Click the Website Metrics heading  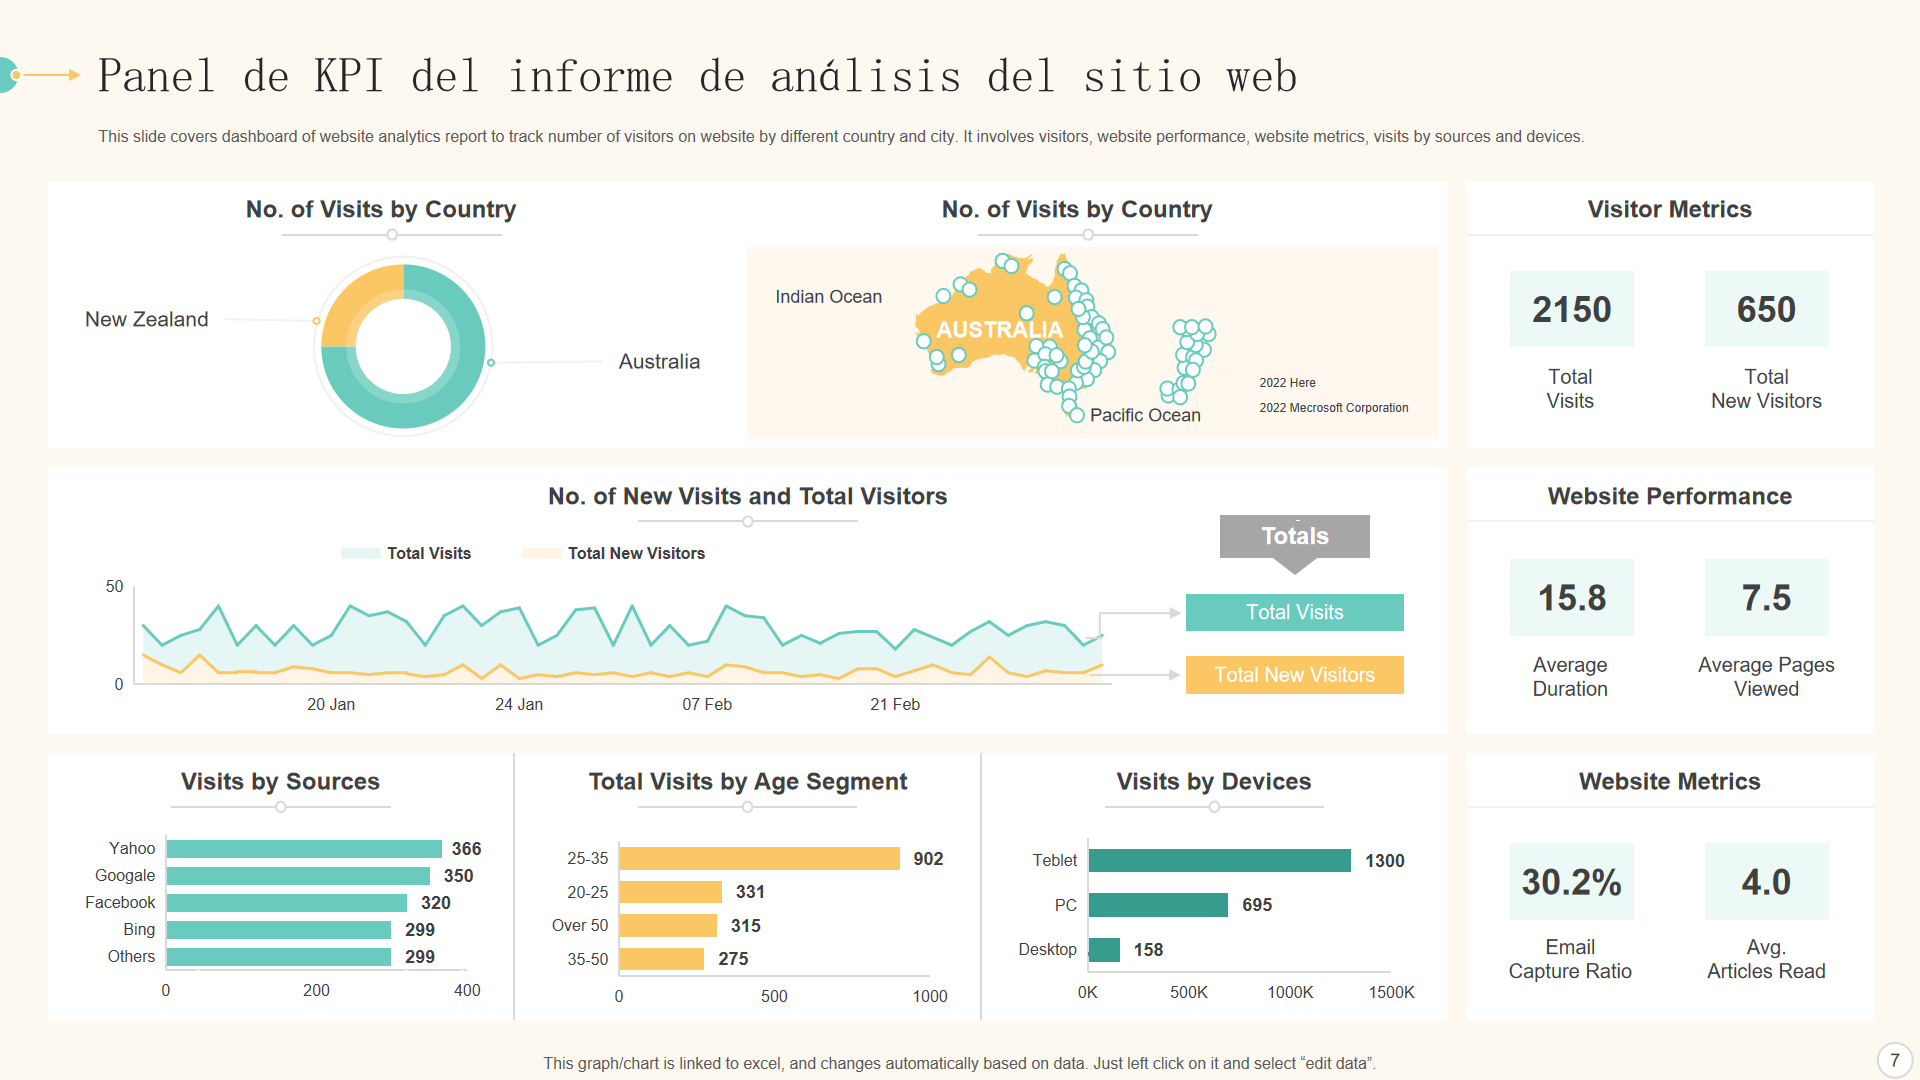(x=1670, y=781)
